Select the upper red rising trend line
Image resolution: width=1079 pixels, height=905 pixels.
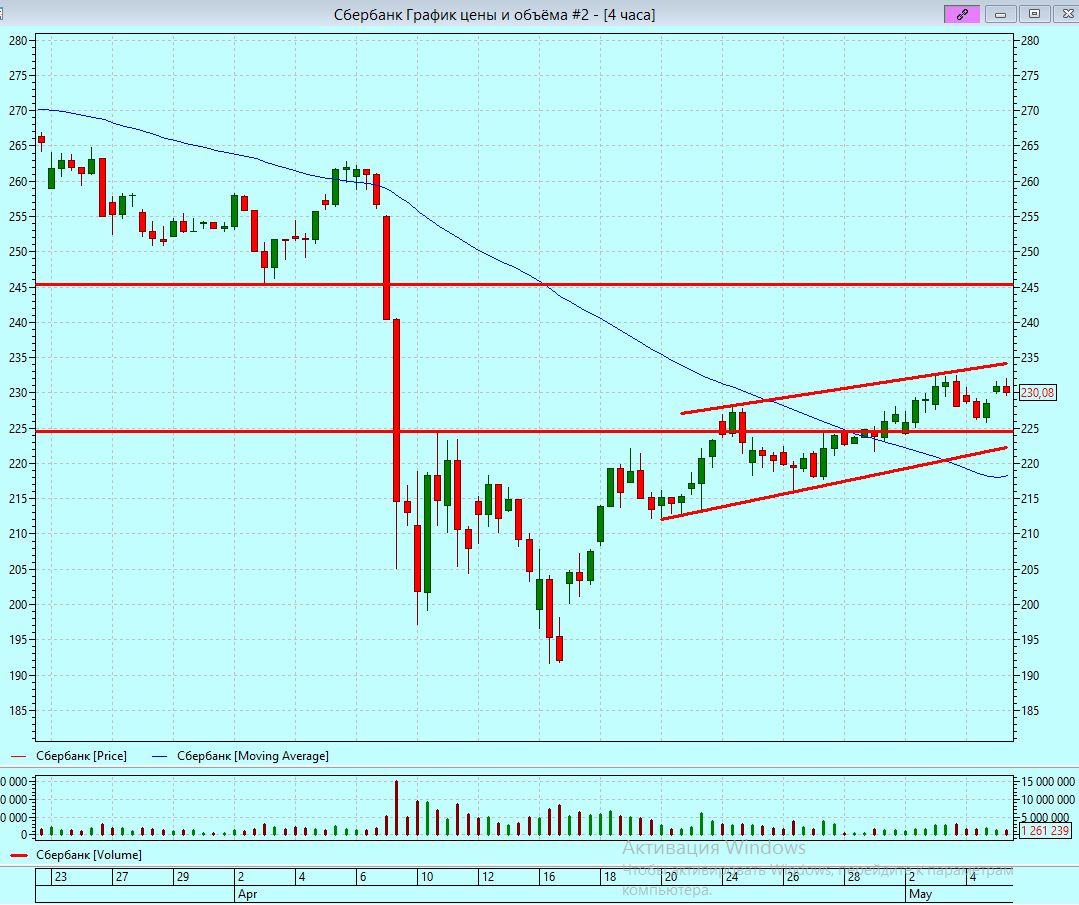pyautogui.click(x=844, y=388)
